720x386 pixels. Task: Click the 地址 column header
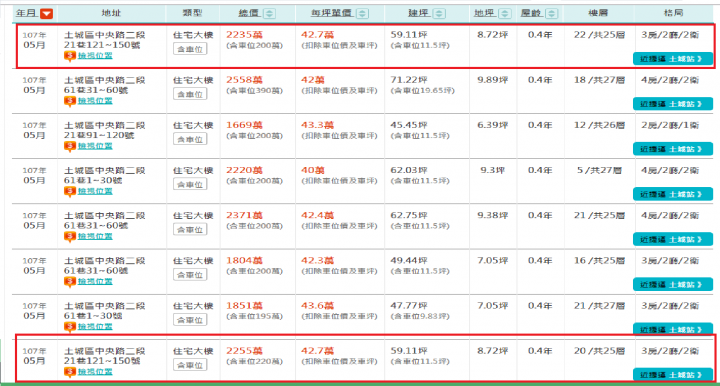click(111, 13)
